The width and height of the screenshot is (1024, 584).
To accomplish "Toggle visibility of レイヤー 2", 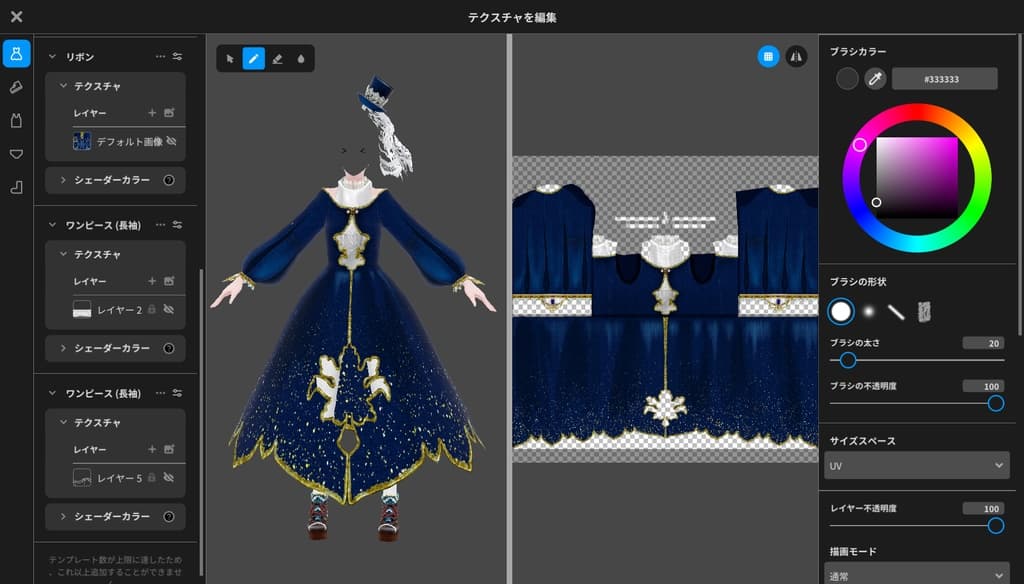I will [168, 310].
